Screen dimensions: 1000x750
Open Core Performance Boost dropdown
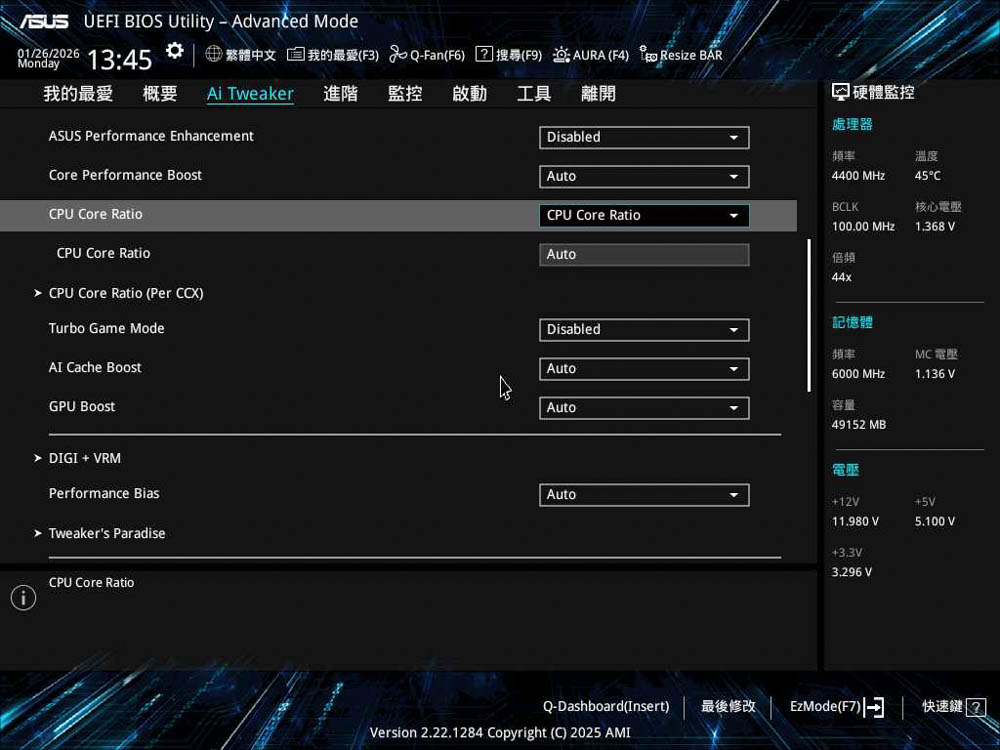[x=643, y=176]
